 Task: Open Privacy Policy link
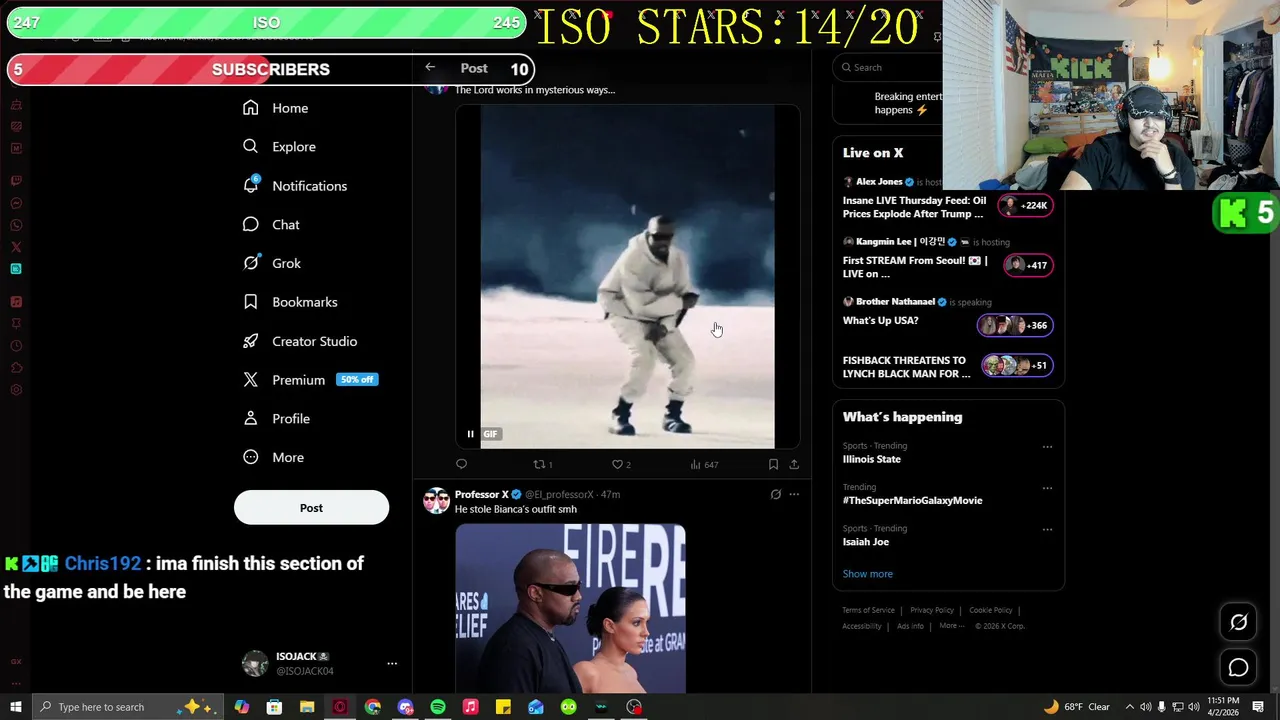tap(931, 610)
